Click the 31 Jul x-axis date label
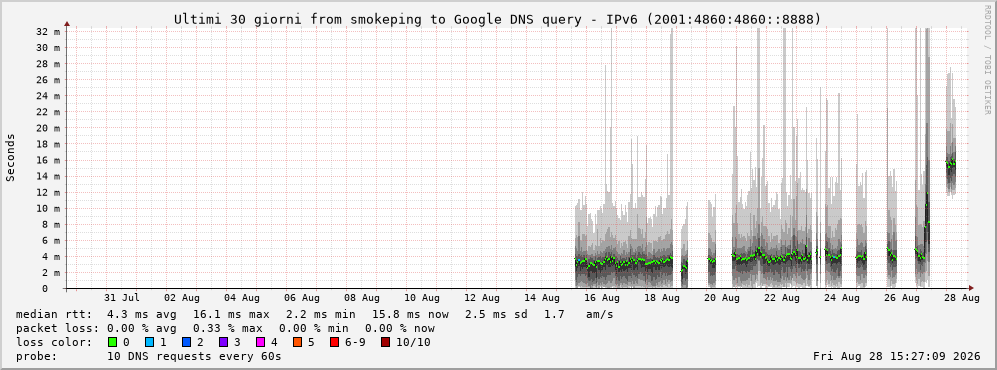997x370 pixels. pos(121,298)
